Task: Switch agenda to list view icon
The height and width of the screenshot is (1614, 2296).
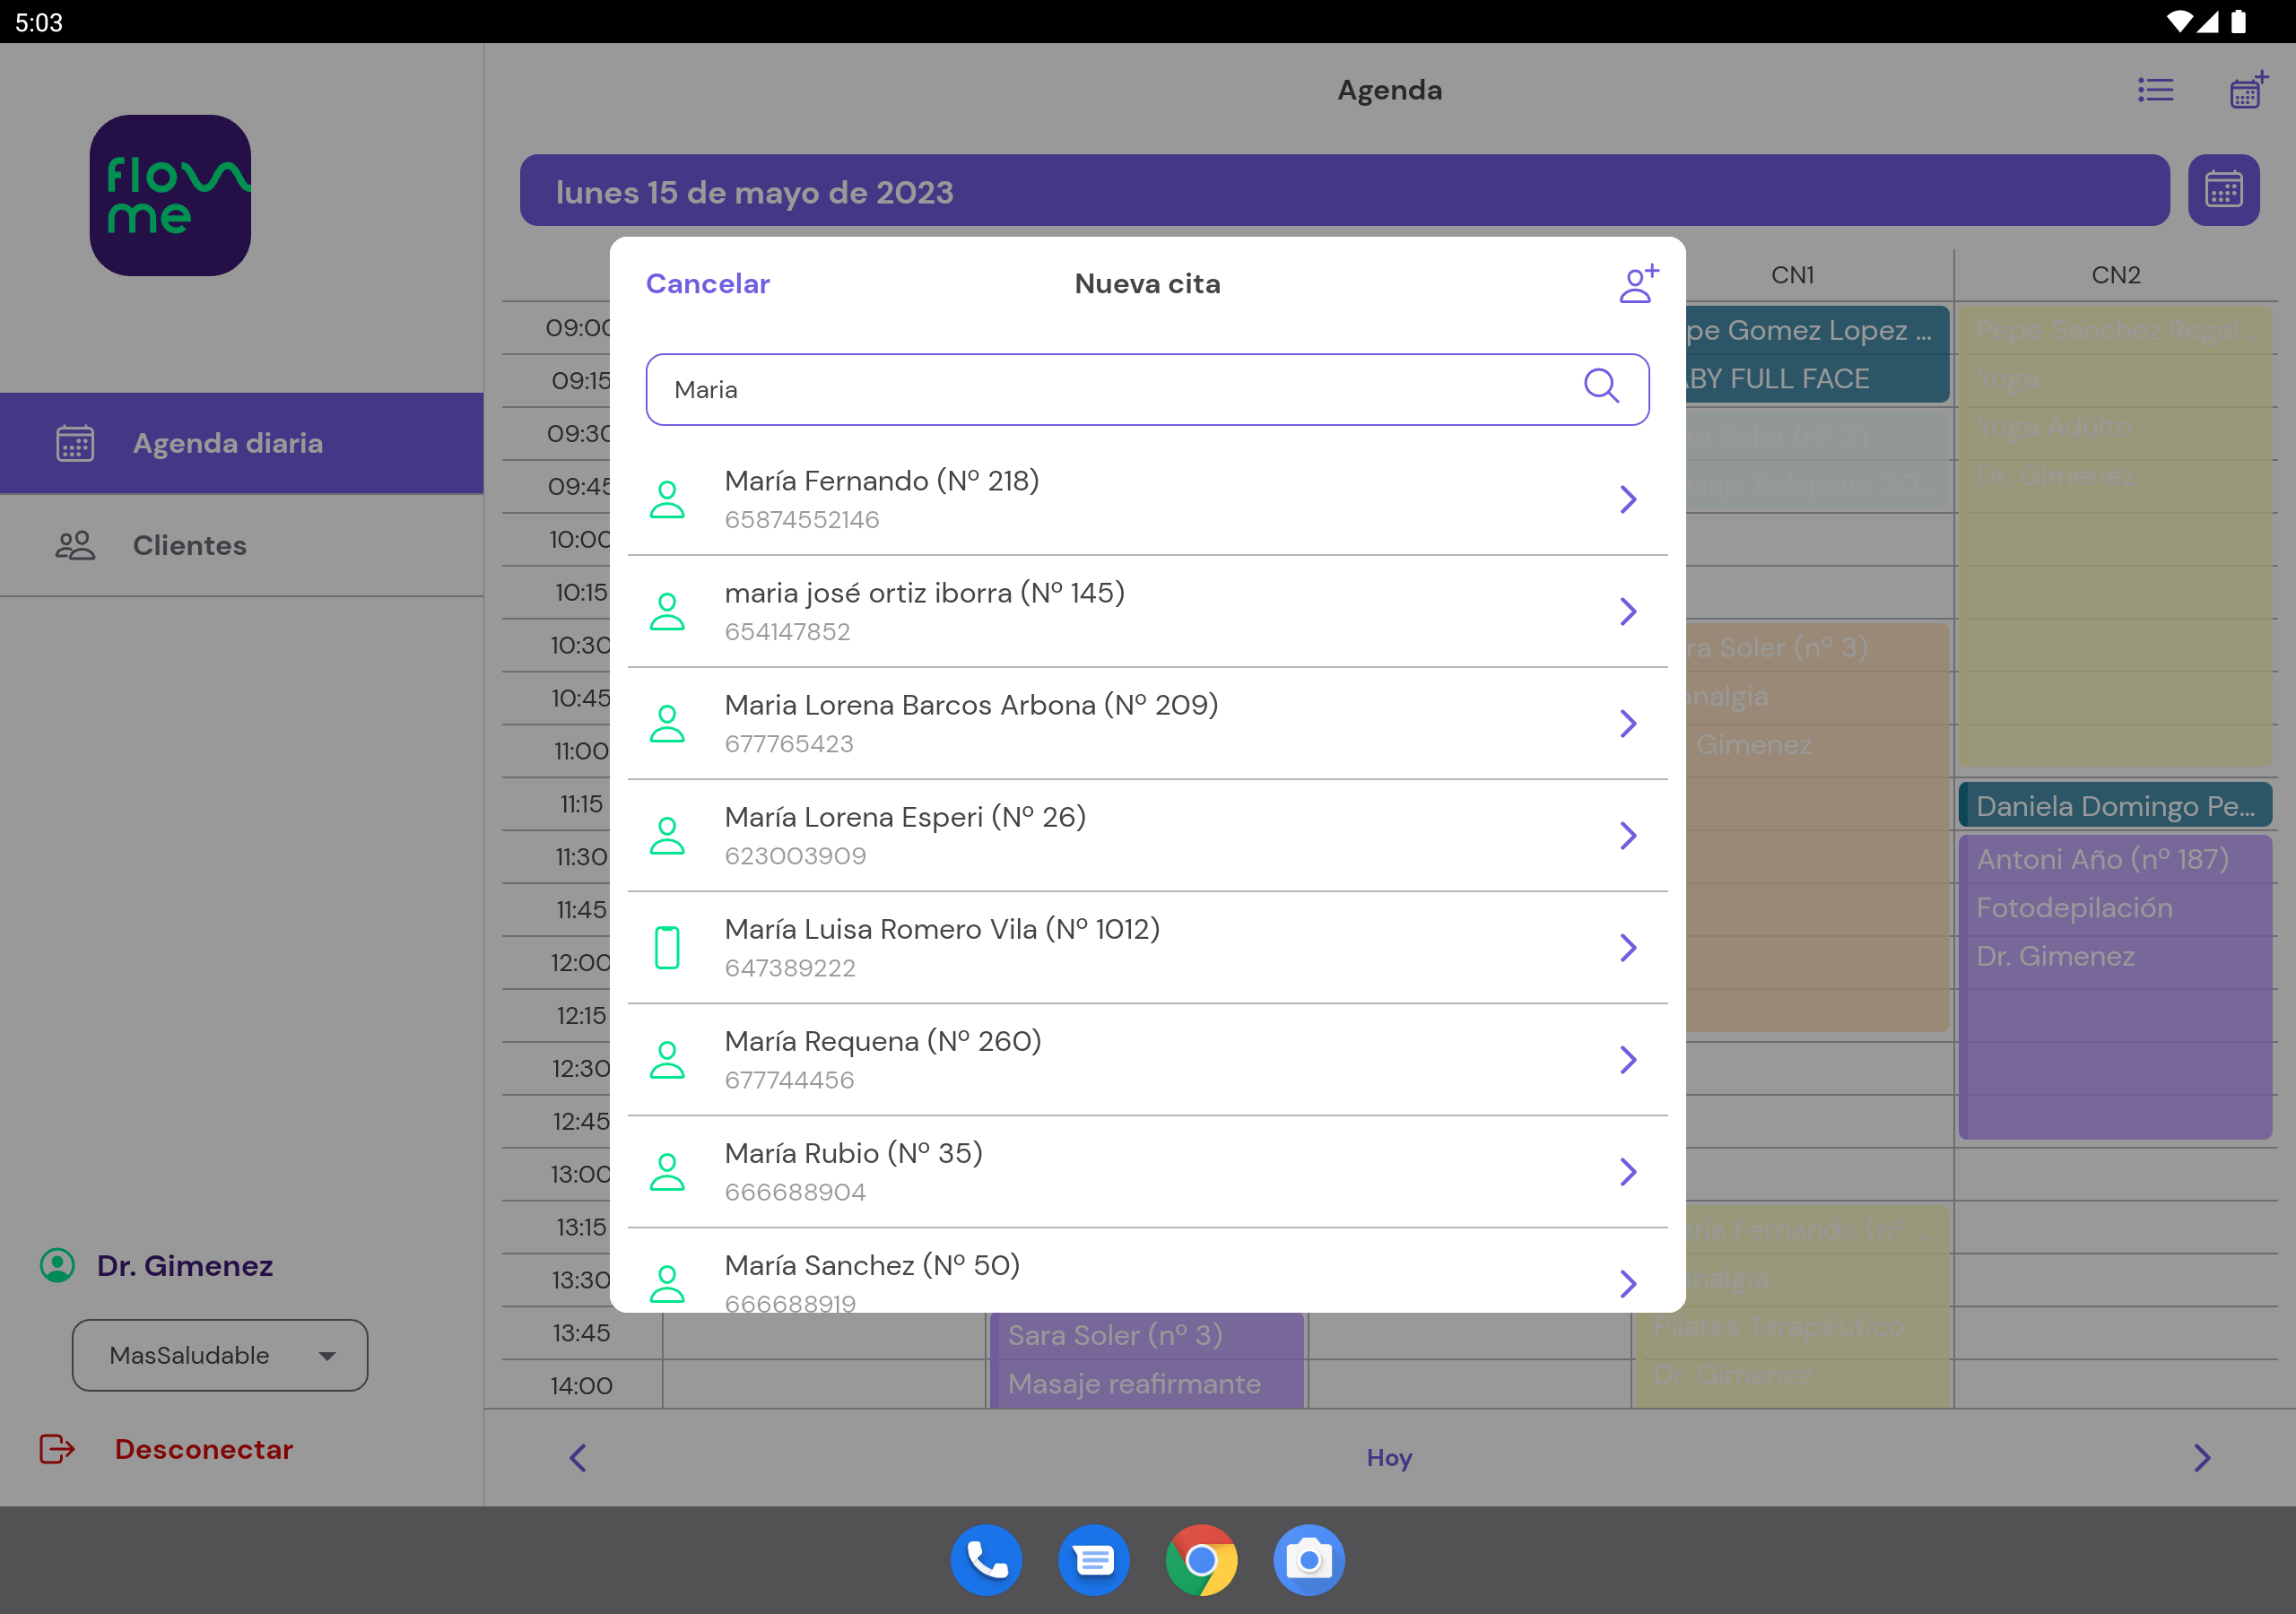Action: (2155, 90)
